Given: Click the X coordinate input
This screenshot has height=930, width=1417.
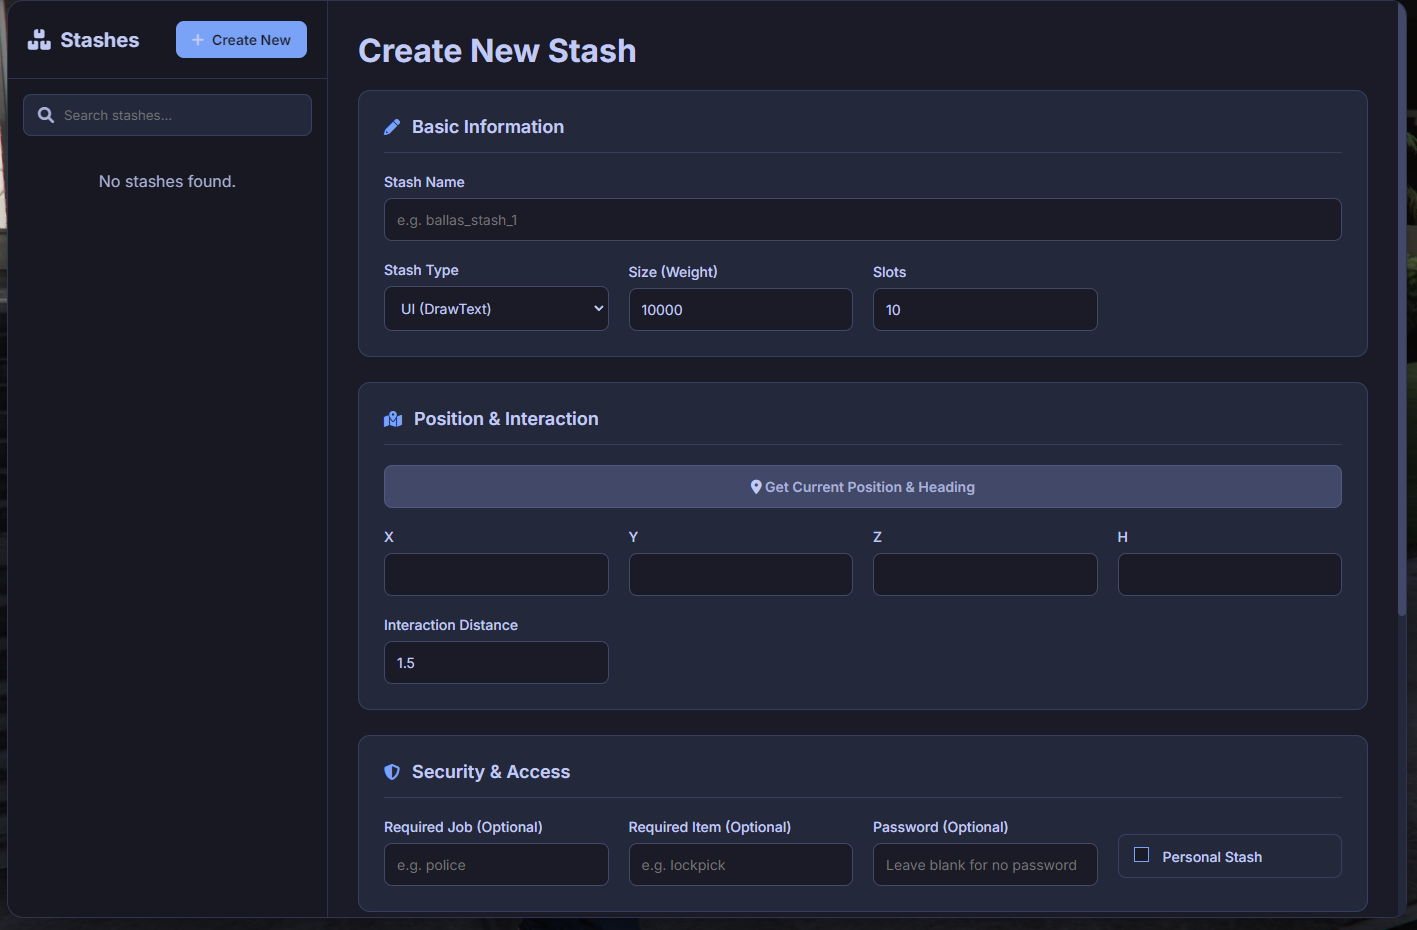Looking at the screenshot, I should tap(496, 574).
